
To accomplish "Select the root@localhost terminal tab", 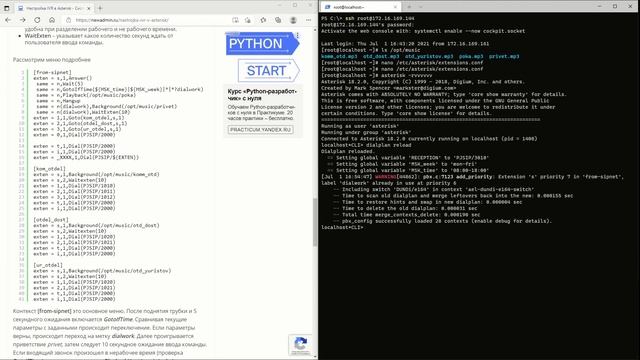I will pos(360,7).
